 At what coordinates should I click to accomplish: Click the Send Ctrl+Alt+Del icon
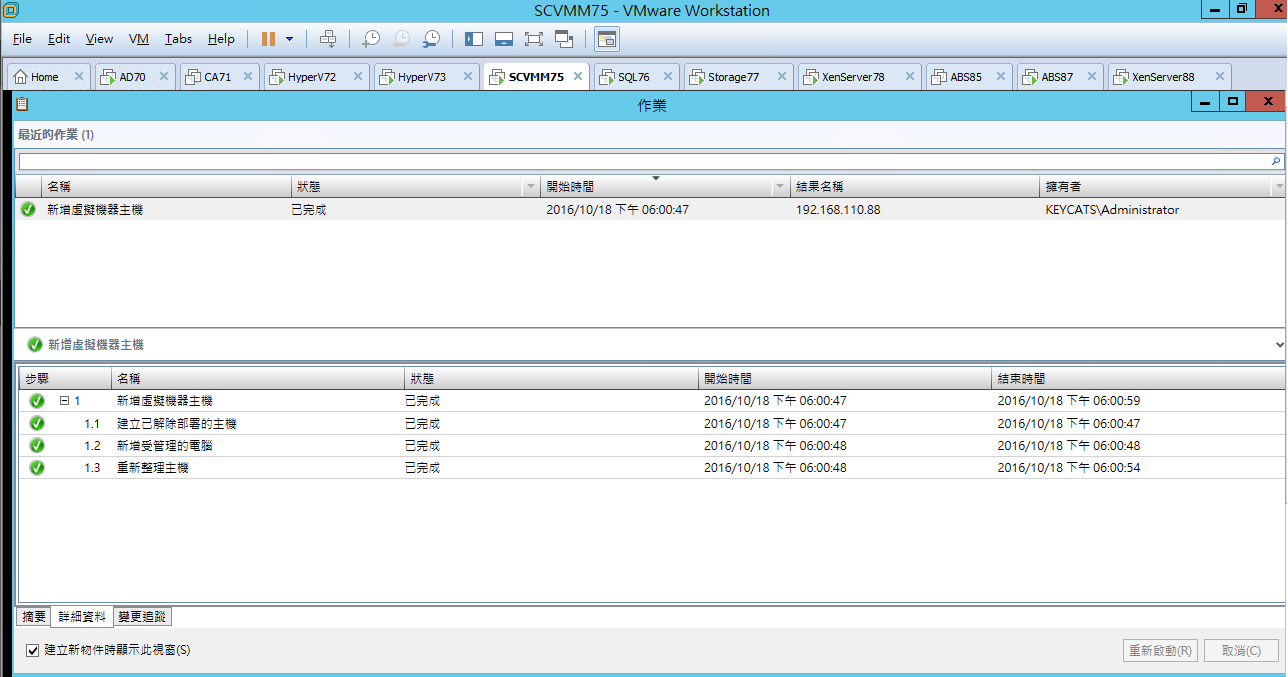[x=327, y=39]
